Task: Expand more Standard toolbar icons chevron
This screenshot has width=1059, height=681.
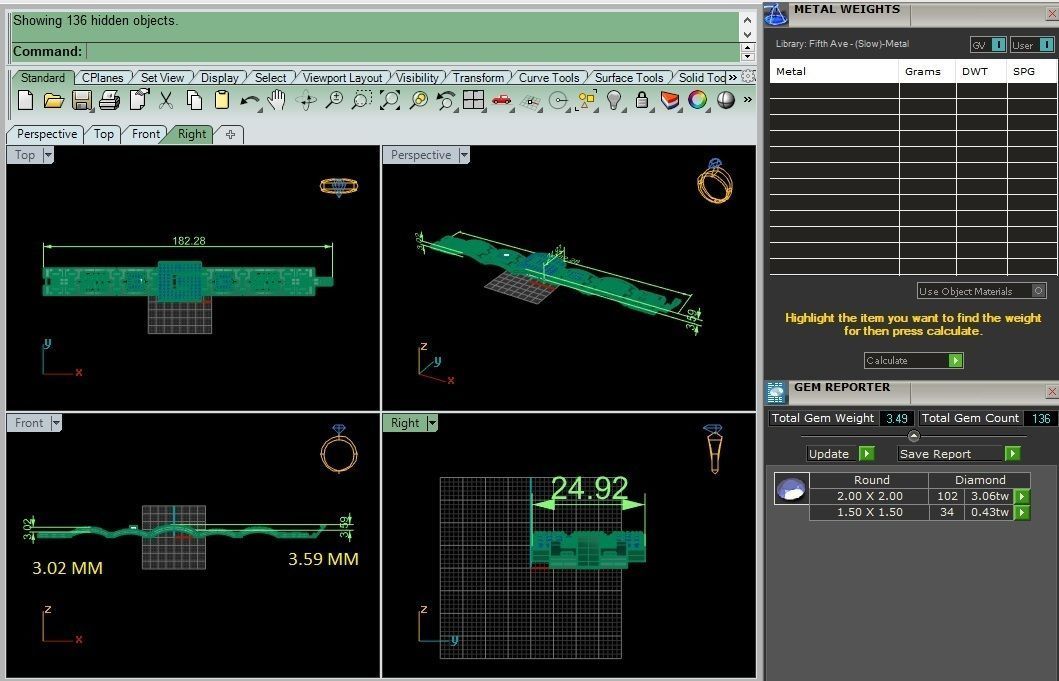Action: 748,100
